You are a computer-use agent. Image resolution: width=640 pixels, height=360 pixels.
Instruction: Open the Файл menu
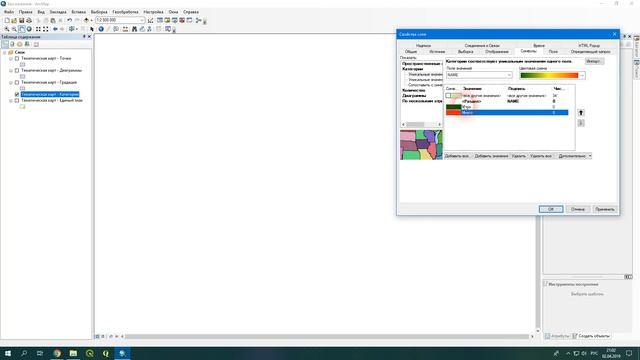[9, 12]
